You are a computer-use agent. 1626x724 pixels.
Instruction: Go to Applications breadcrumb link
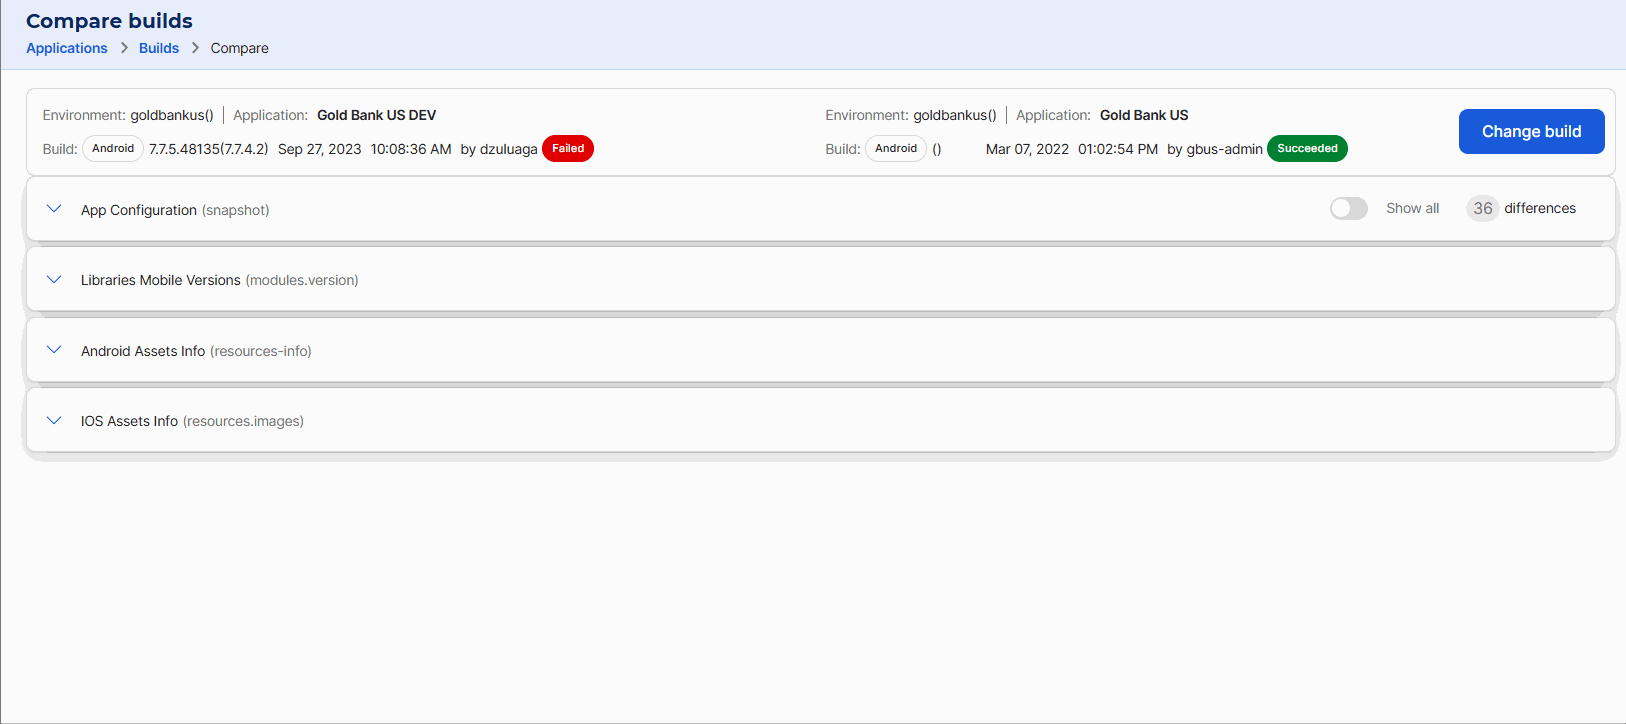pos(67,48)
